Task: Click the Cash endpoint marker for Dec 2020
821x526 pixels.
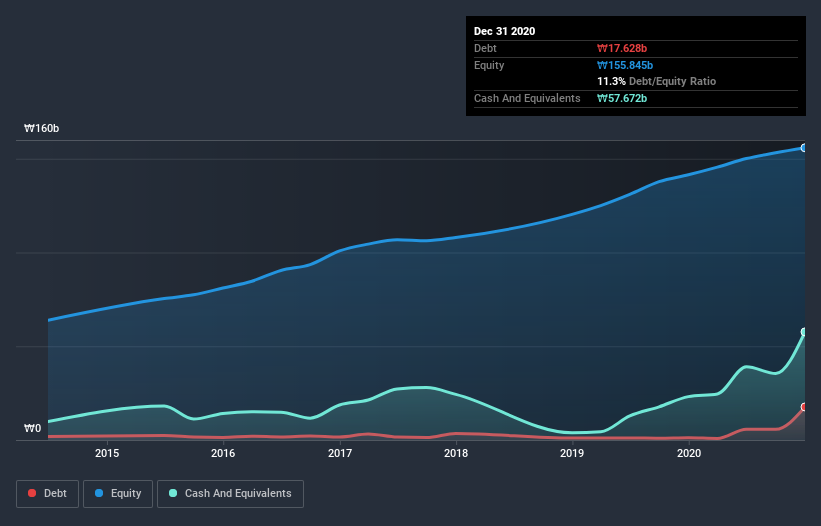Action: pos(804,332)
